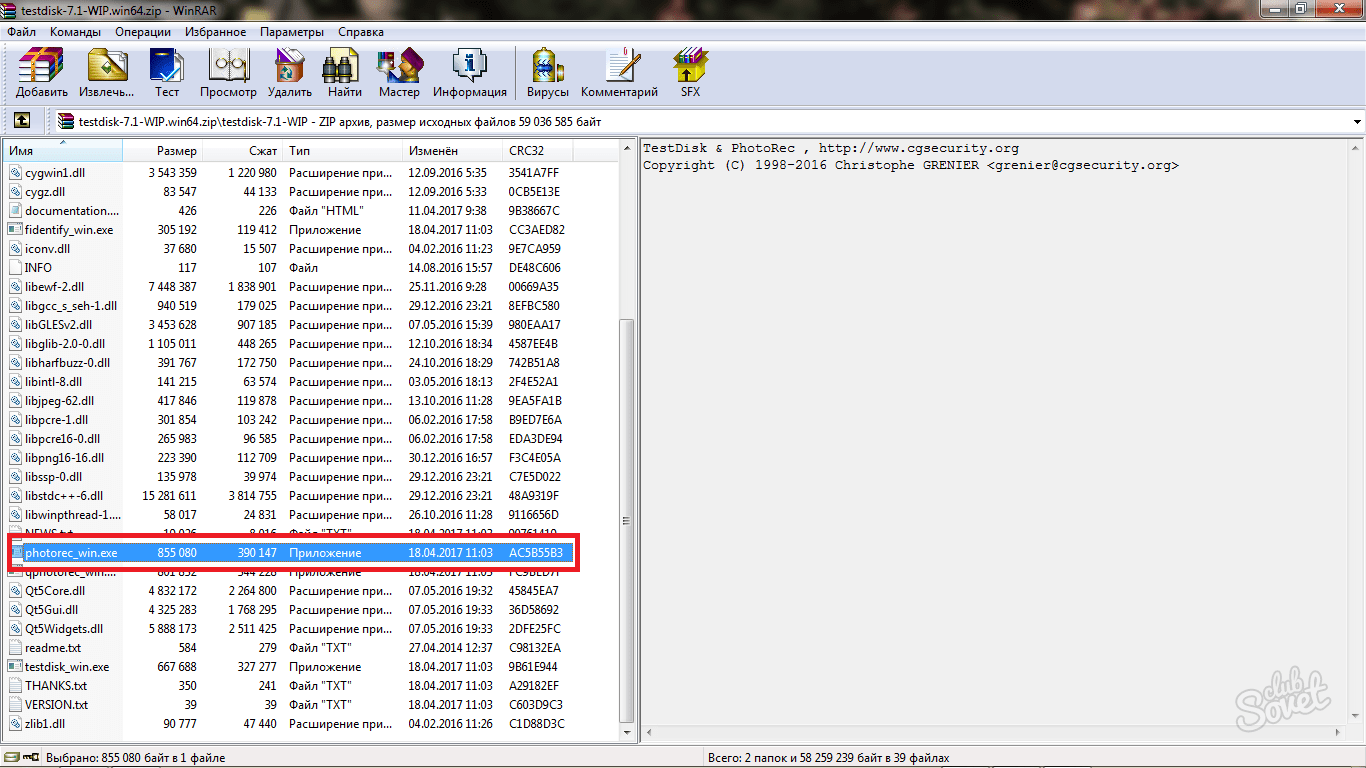Sort files by Размер column

tap(162, 150)
